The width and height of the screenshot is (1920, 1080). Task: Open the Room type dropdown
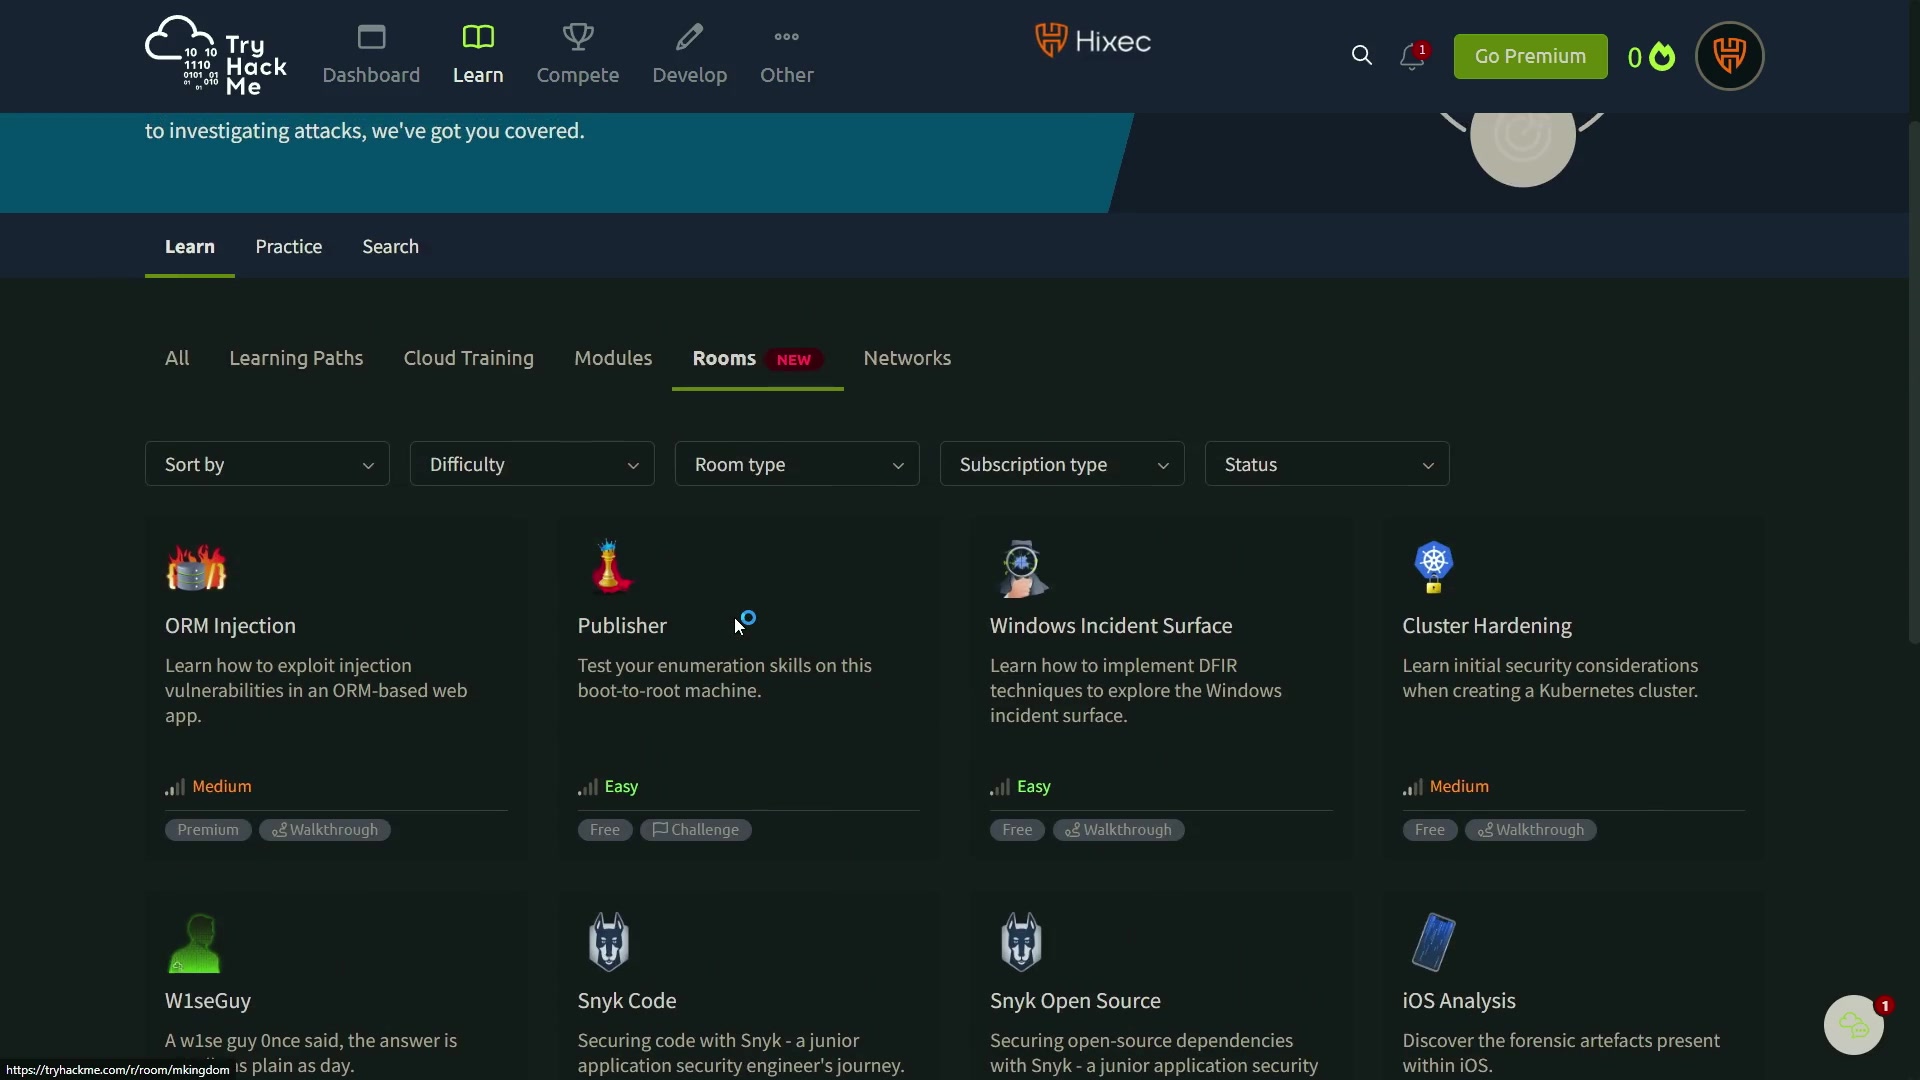click(x=797, y=464)
